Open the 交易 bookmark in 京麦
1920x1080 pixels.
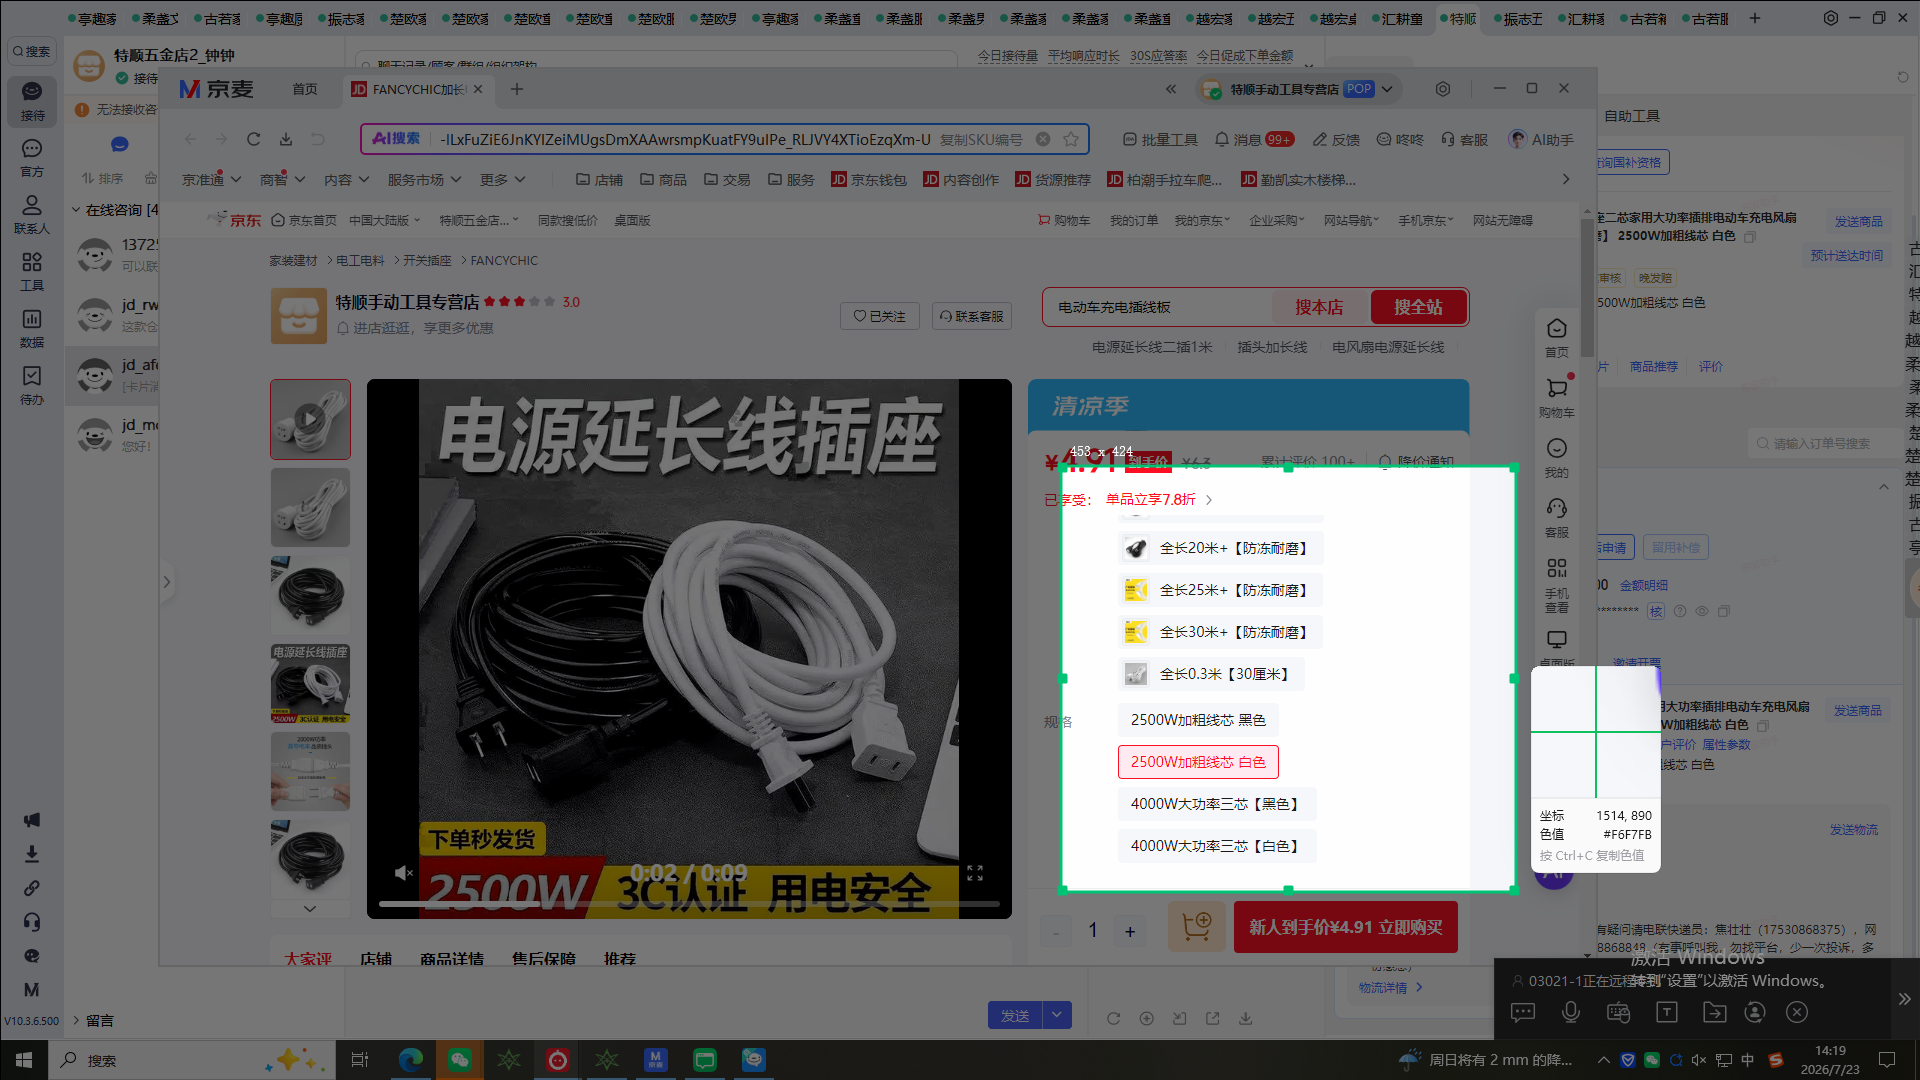727,180
